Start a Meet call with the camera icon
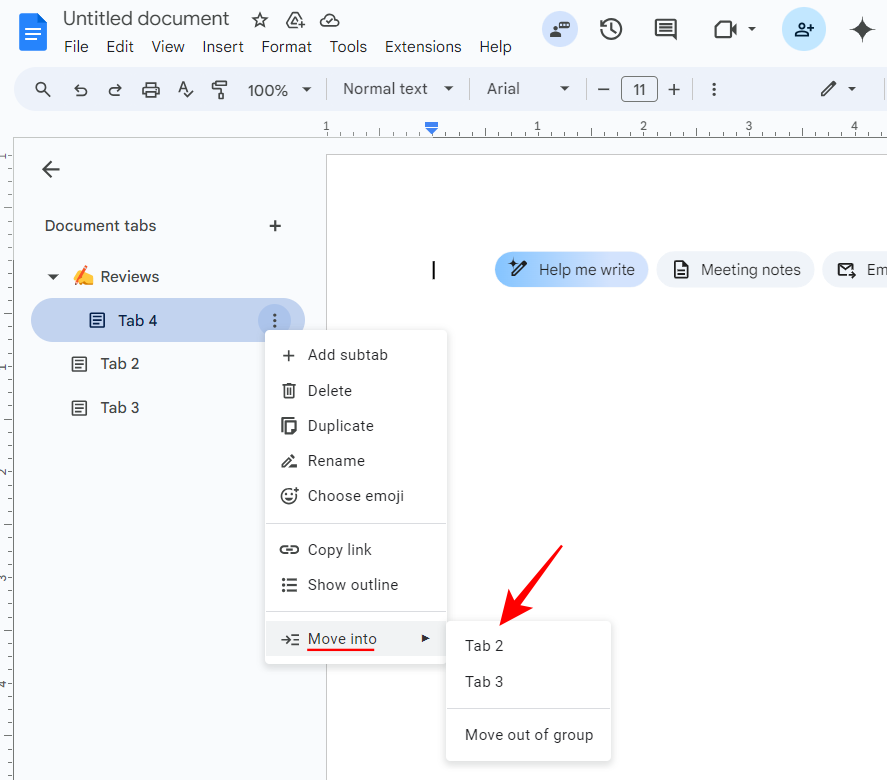This screenshot has width=887, height=780. point(725,29)
